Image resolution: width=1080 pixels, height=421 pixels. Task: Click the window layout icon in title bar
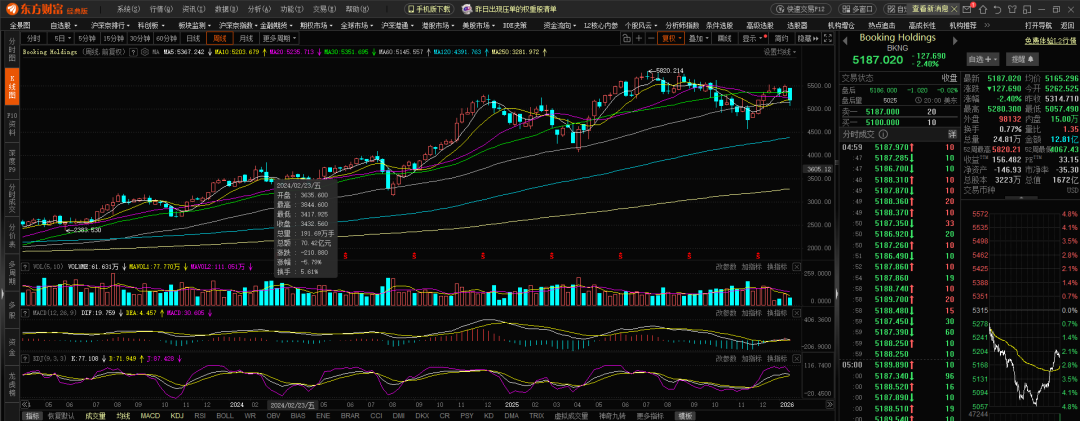(1026, 9)
